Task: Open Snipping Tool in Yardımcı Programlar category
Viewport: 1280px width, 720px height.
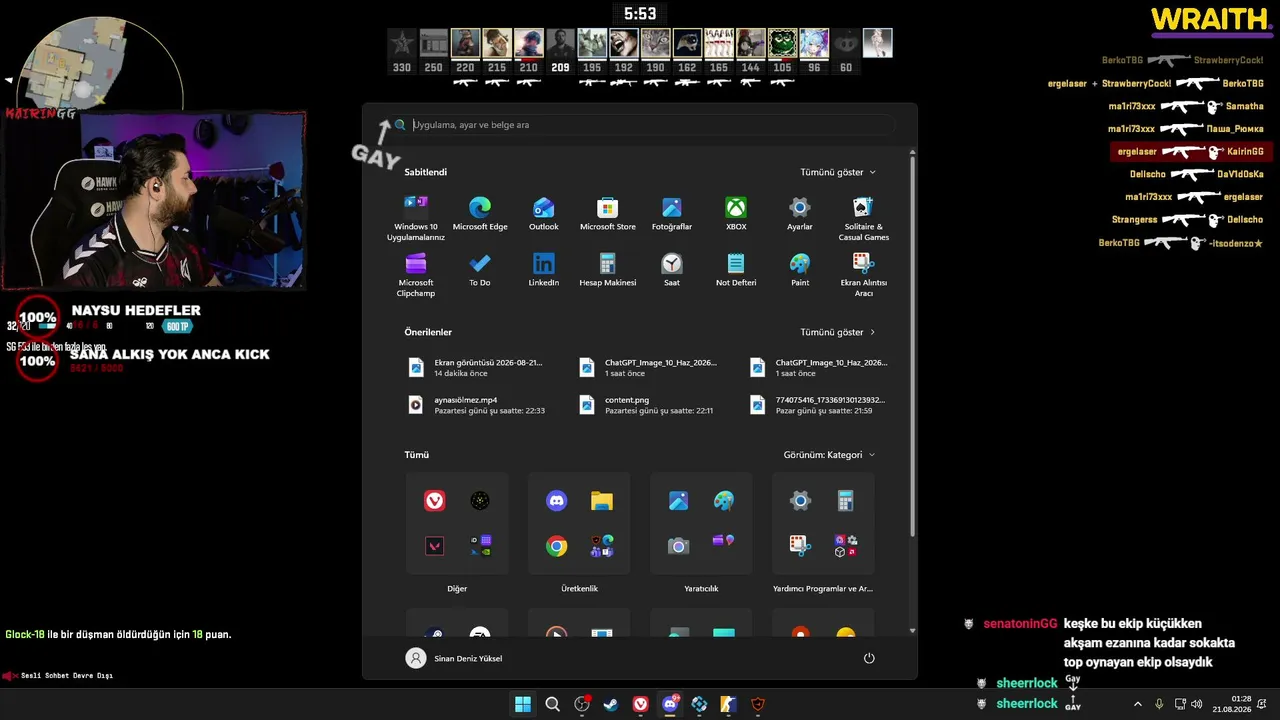Action: (801, 546)
